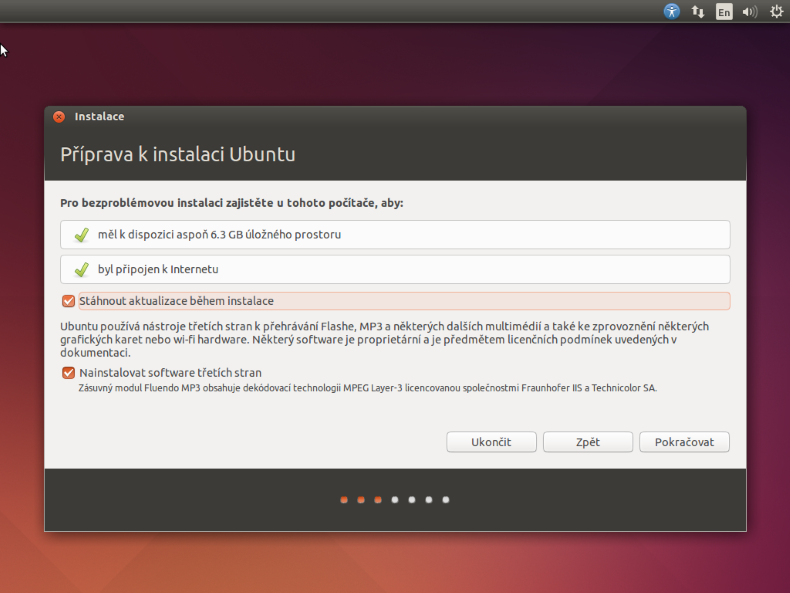Click the 'Instalace' window title
790x593 pixels.
point(99,116)
